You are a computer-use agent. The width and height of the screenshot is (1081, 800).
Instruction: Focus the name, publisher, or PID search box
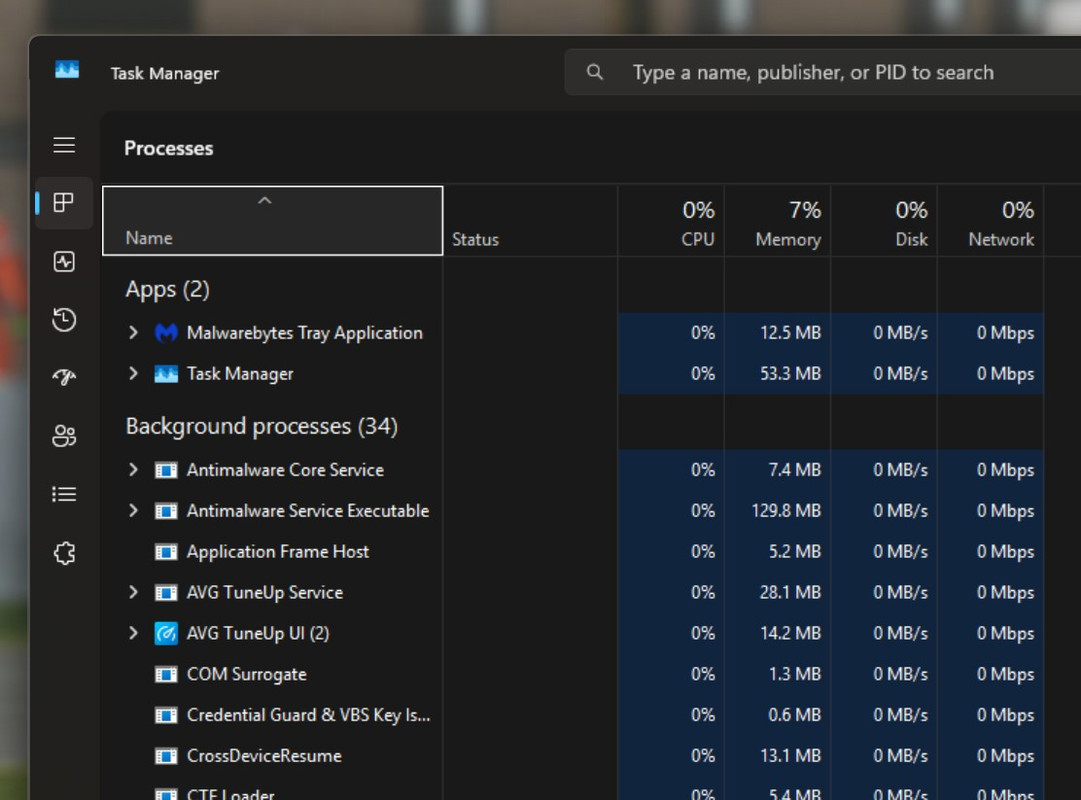pyautogui.click(x=822, y=72)
